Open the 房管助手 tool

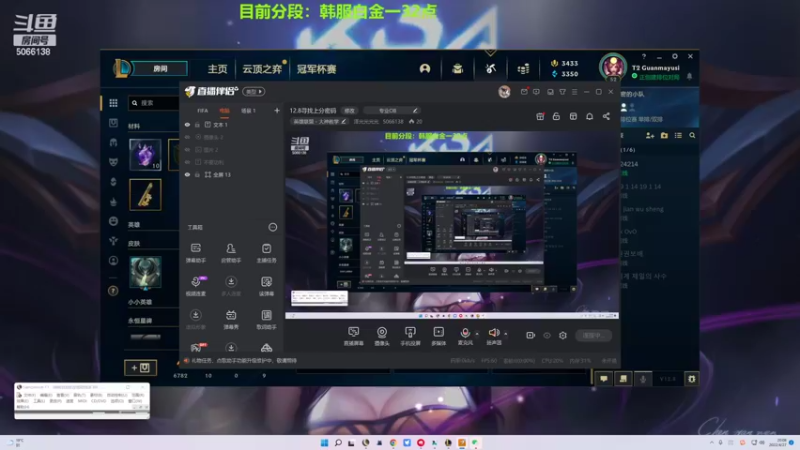click(231, 253)
